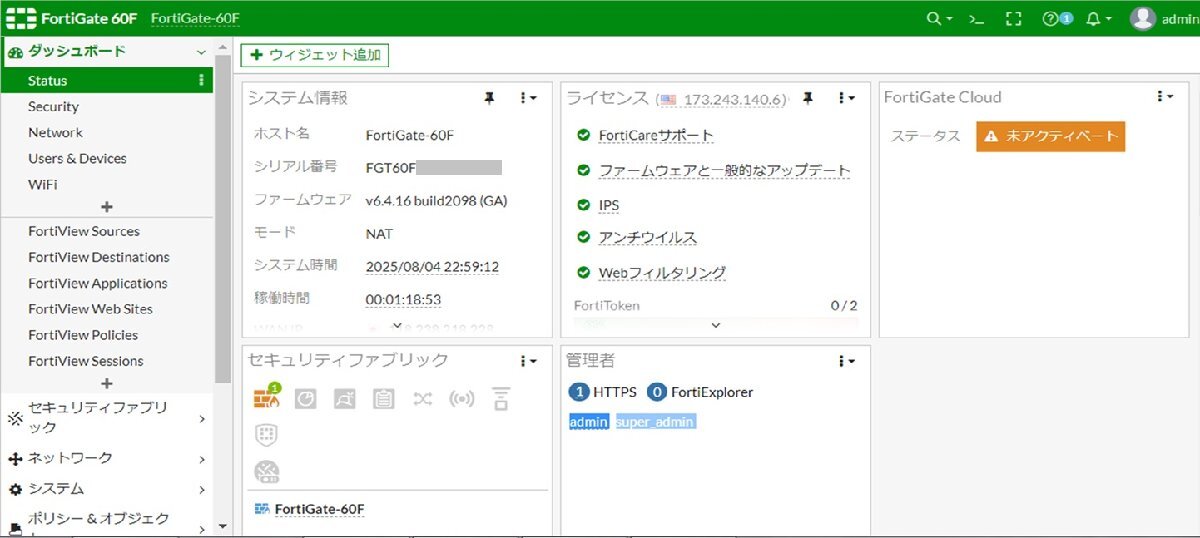Click the stacked-lines fabric icon

pyautogui.click(x=501, y=399)
